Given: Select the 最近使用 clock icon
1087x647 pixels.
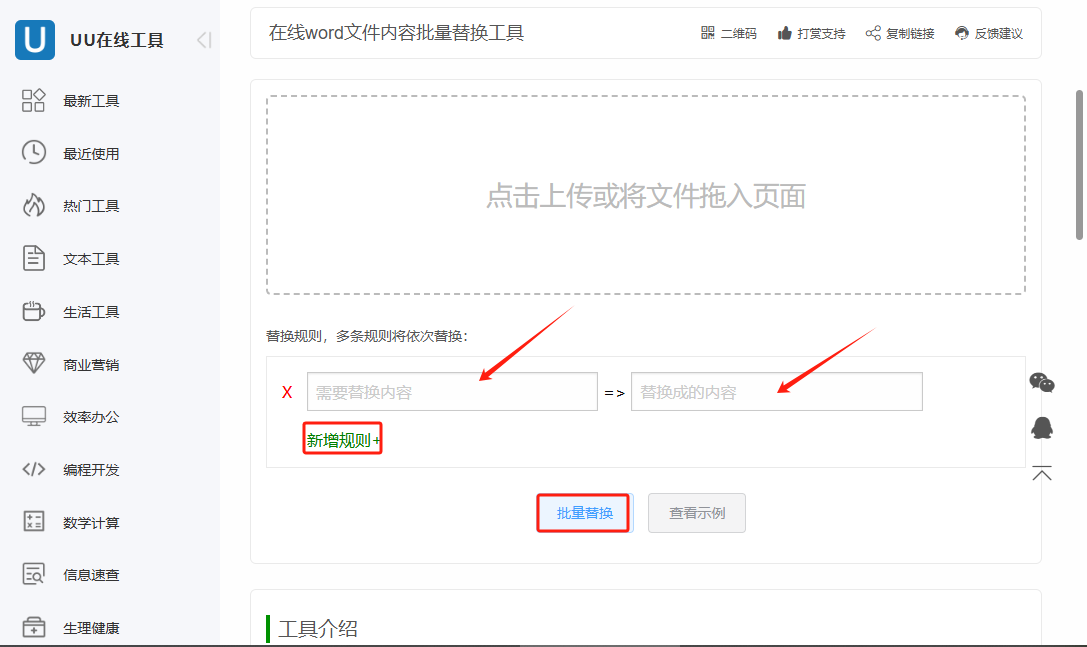Looking at the screenshot, I should (x=33, y=153).
